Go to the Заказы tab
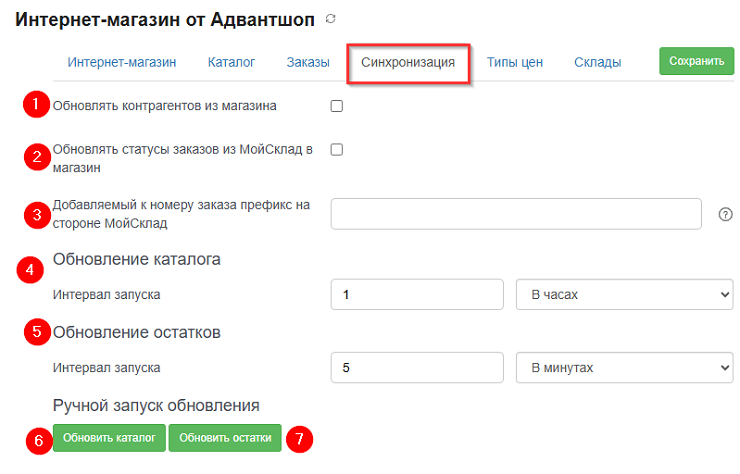 pyautogui.click(x=308, y=62)
